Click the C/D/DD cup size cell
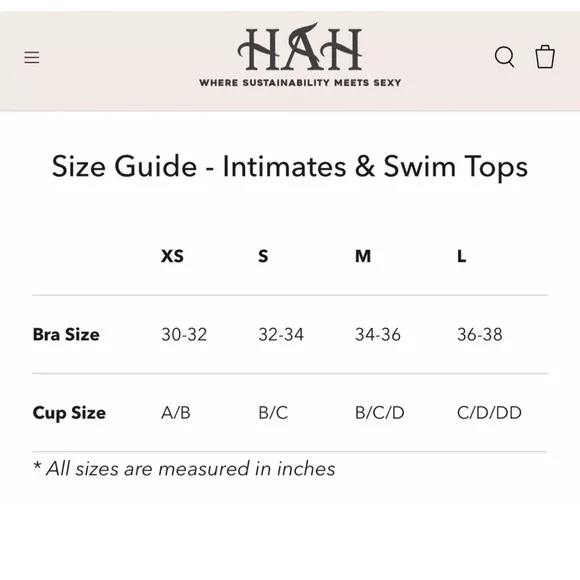580x580 pixels. 489,413
